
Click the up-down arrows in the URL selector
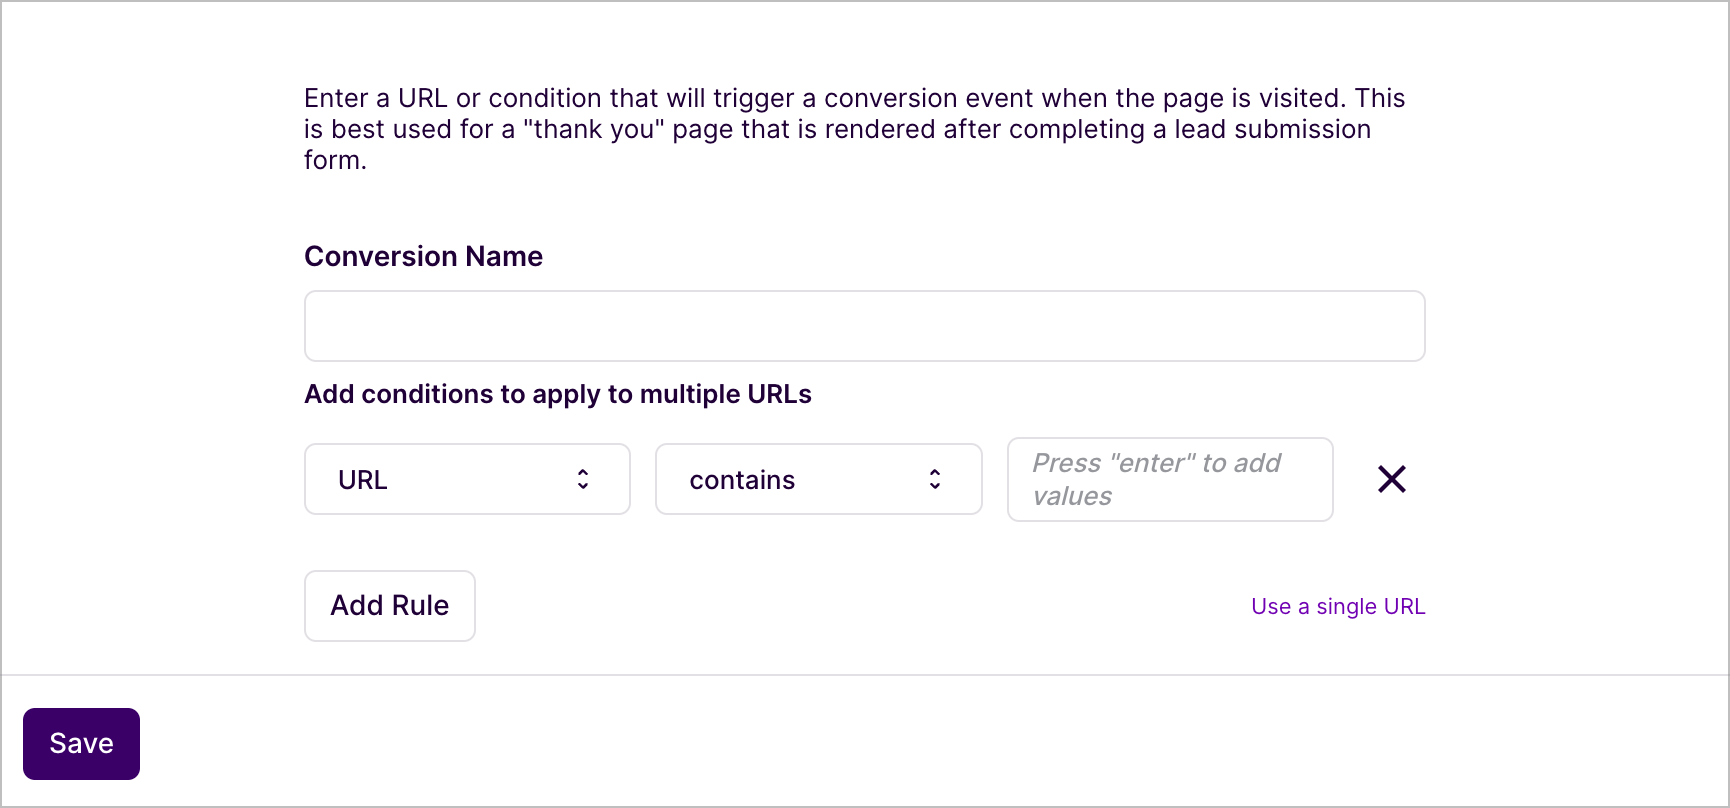click(x=583, y=479)
